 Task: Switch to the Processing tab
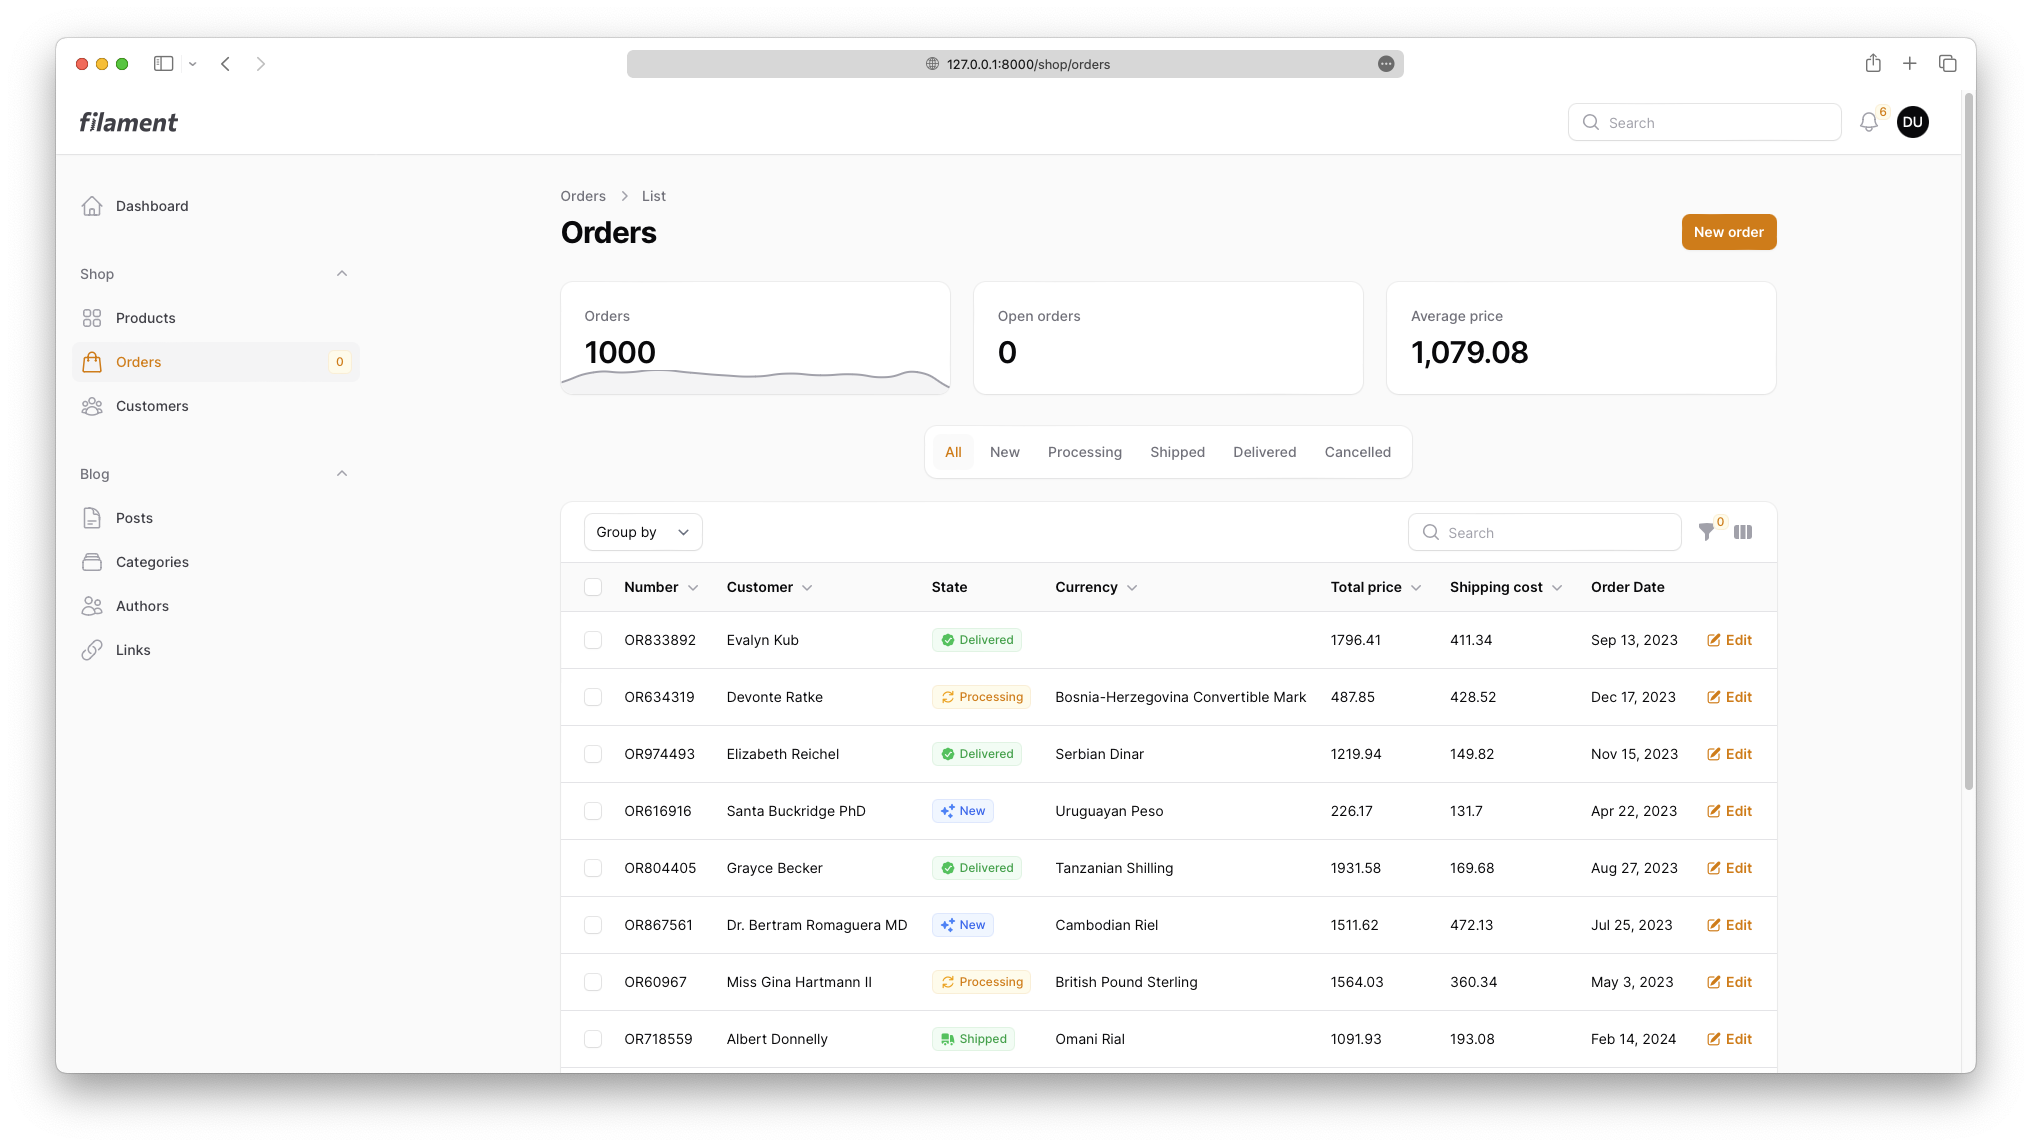(x=1084, y=452)
